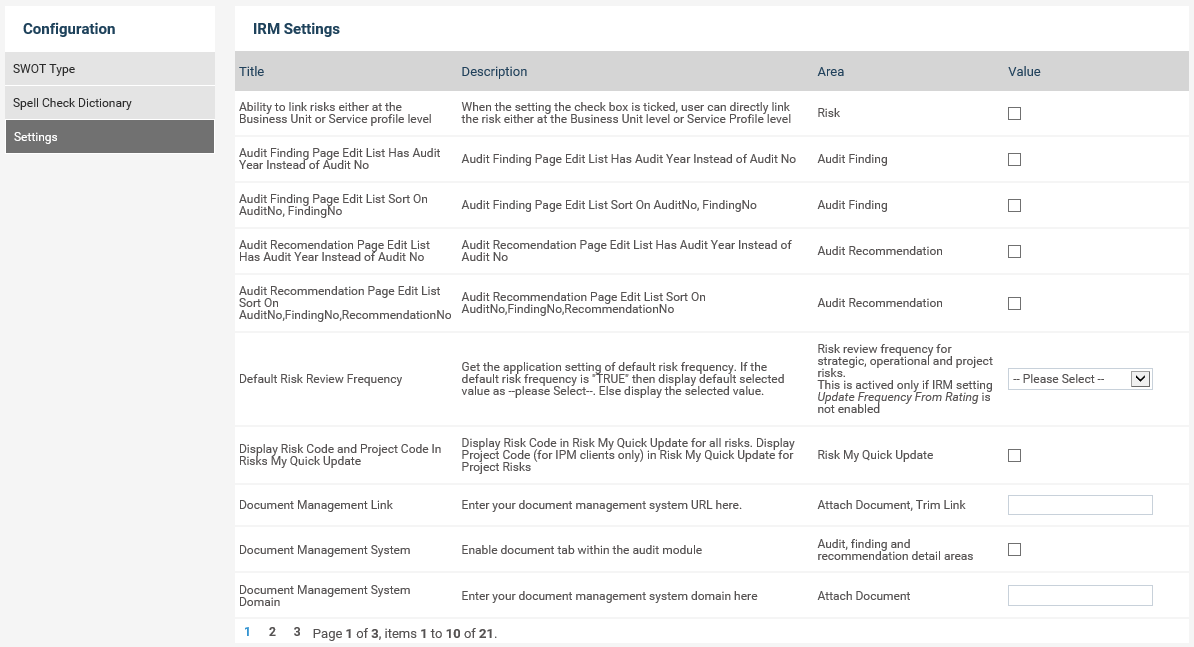Click the Document Management Link URL field

pyautogui.click(x=1080, y=505)
